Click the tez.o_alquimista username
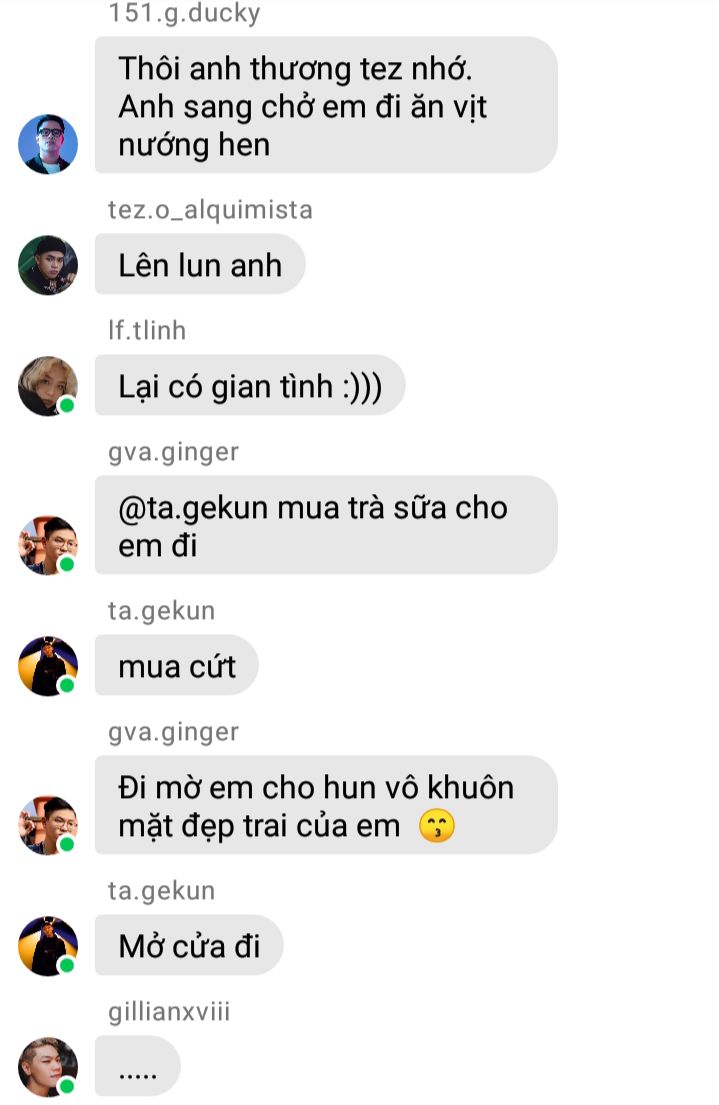The width and height of the screenshot is (719, 1105). point(210,209)
